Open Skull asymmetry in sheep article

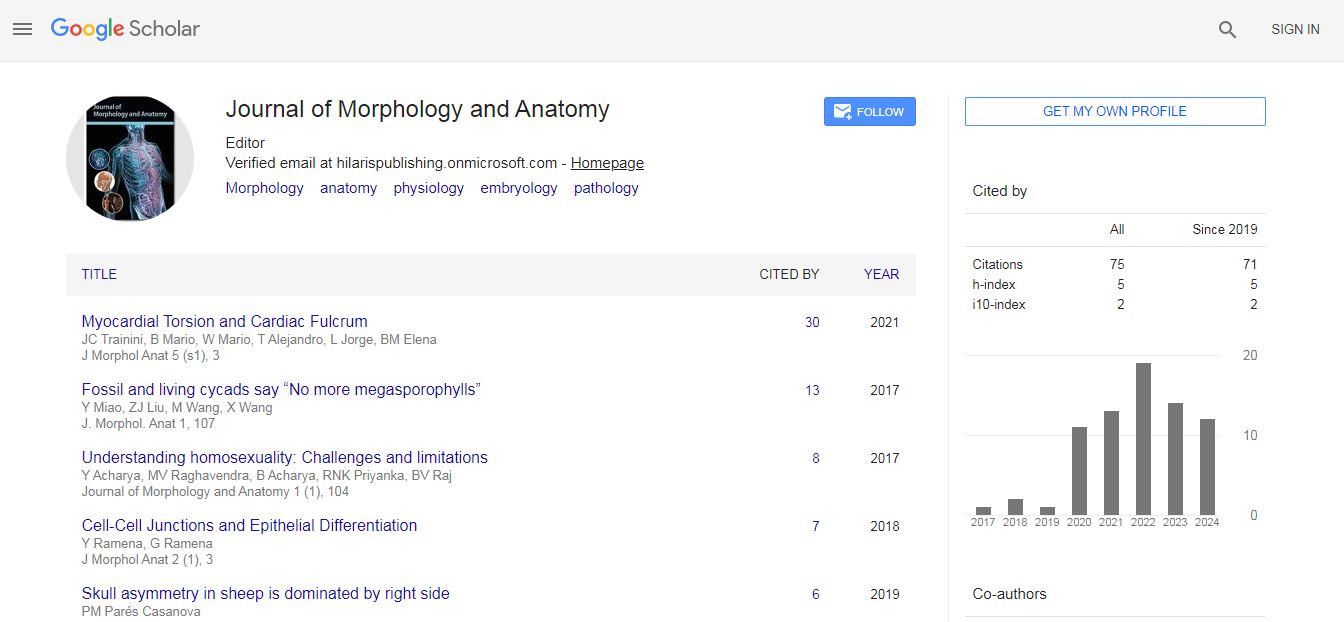[265, 594]
